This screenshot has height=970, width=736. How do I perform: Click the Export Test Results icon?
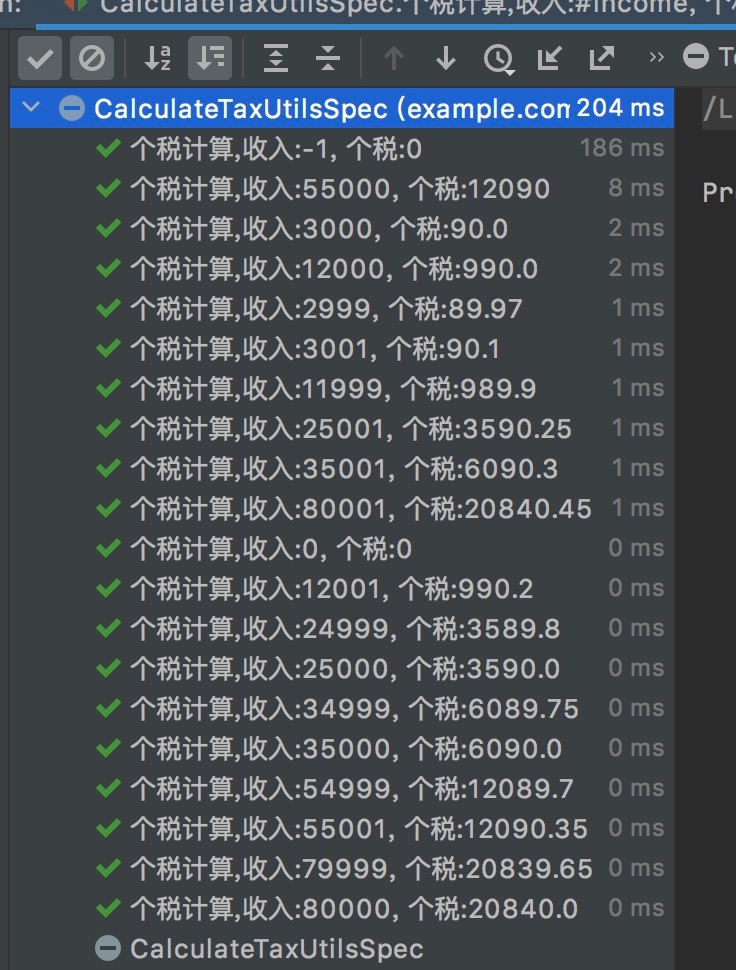(601, 59)
